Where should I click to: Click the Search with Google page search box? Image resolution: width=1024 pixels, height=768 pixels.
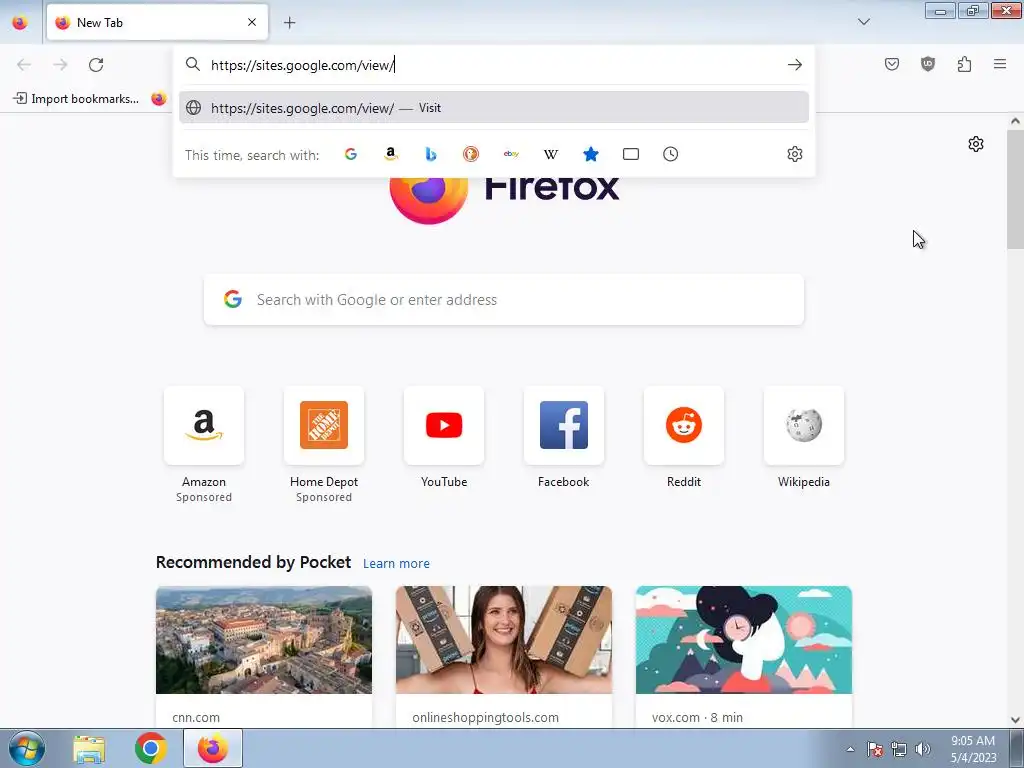click(x=504, y=300)
